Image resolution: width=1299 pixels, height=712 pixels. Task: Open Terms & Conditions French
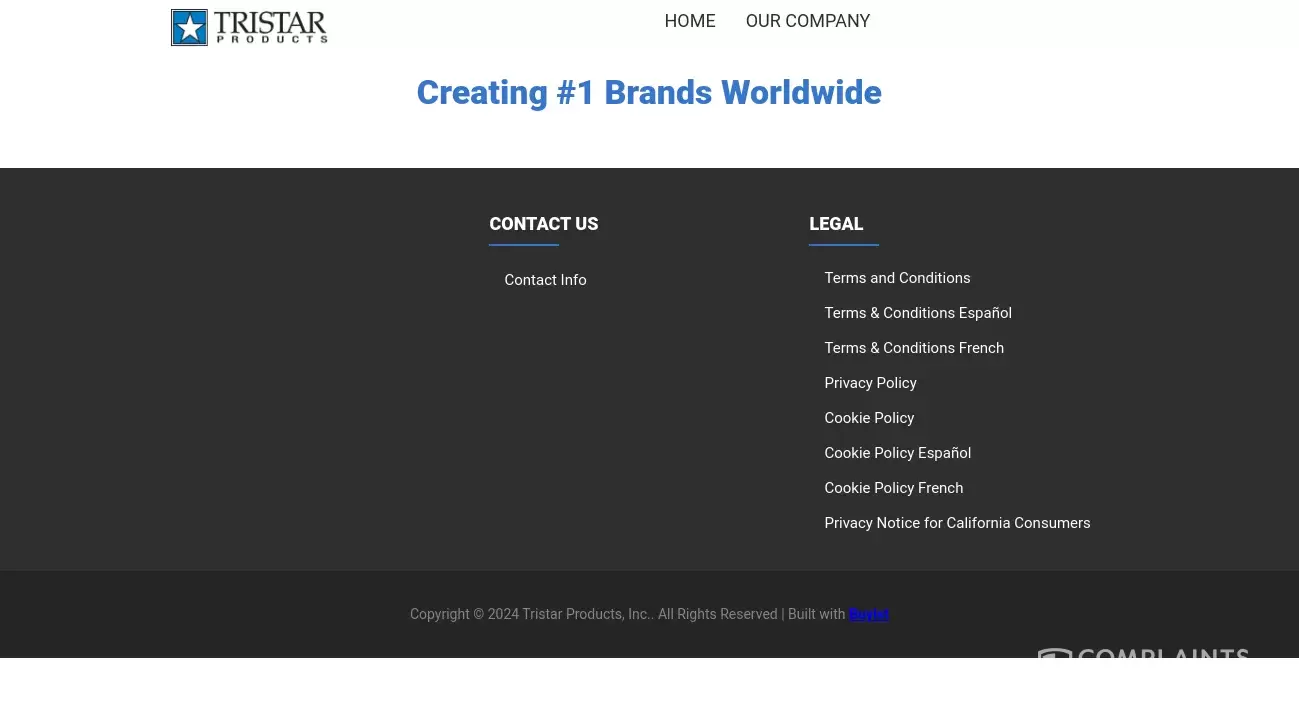pos(914,348)
